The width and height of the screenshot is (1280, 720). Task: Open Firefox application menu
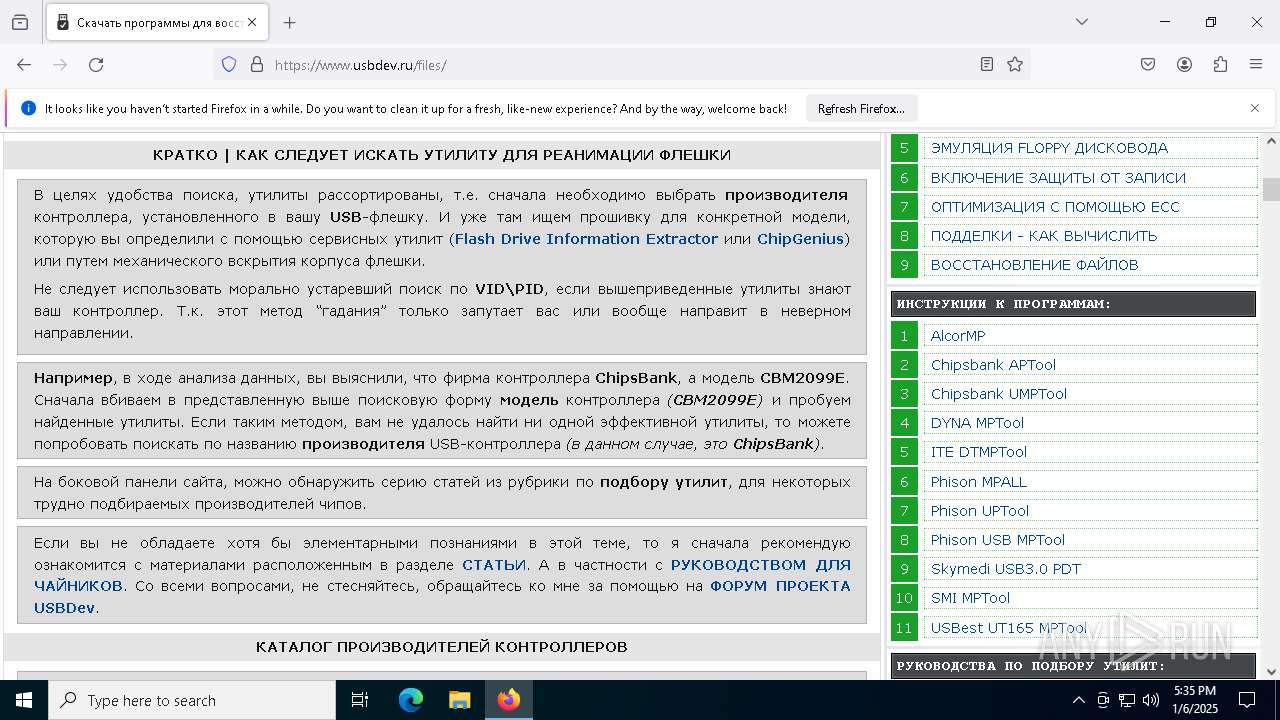tap(1256, 64)
